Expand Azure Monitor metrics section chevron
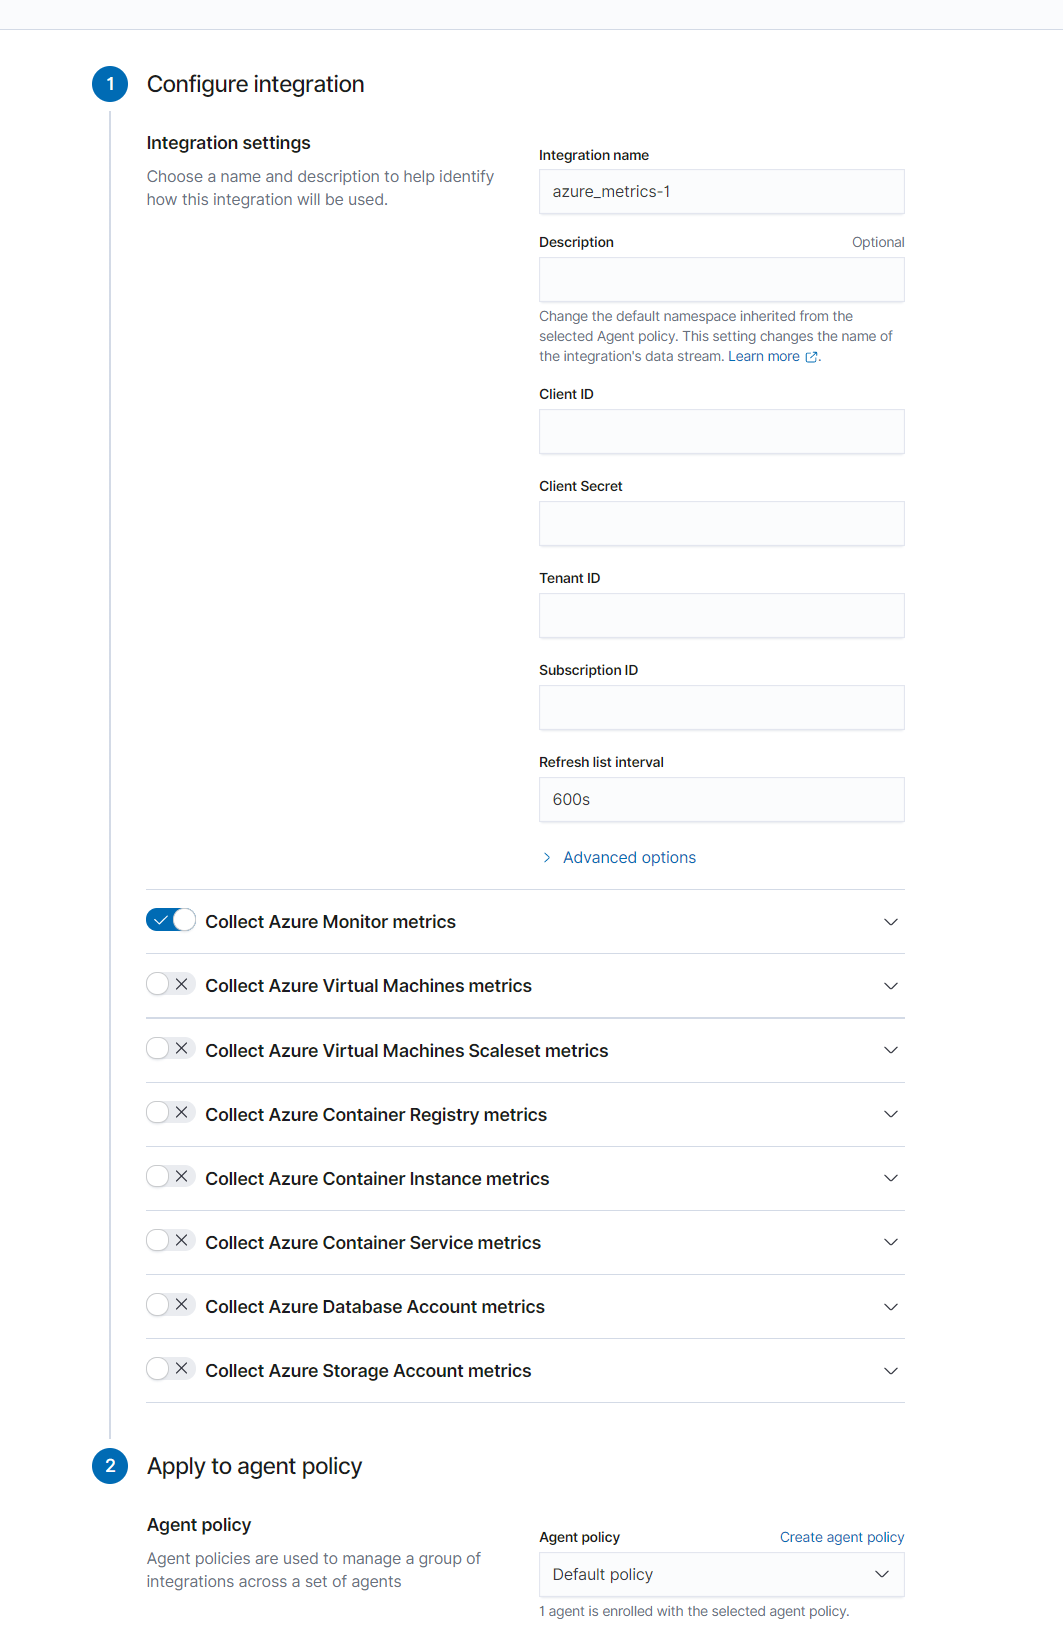This screenshot has height=1632, width=1063. click(x=891, y=922)
